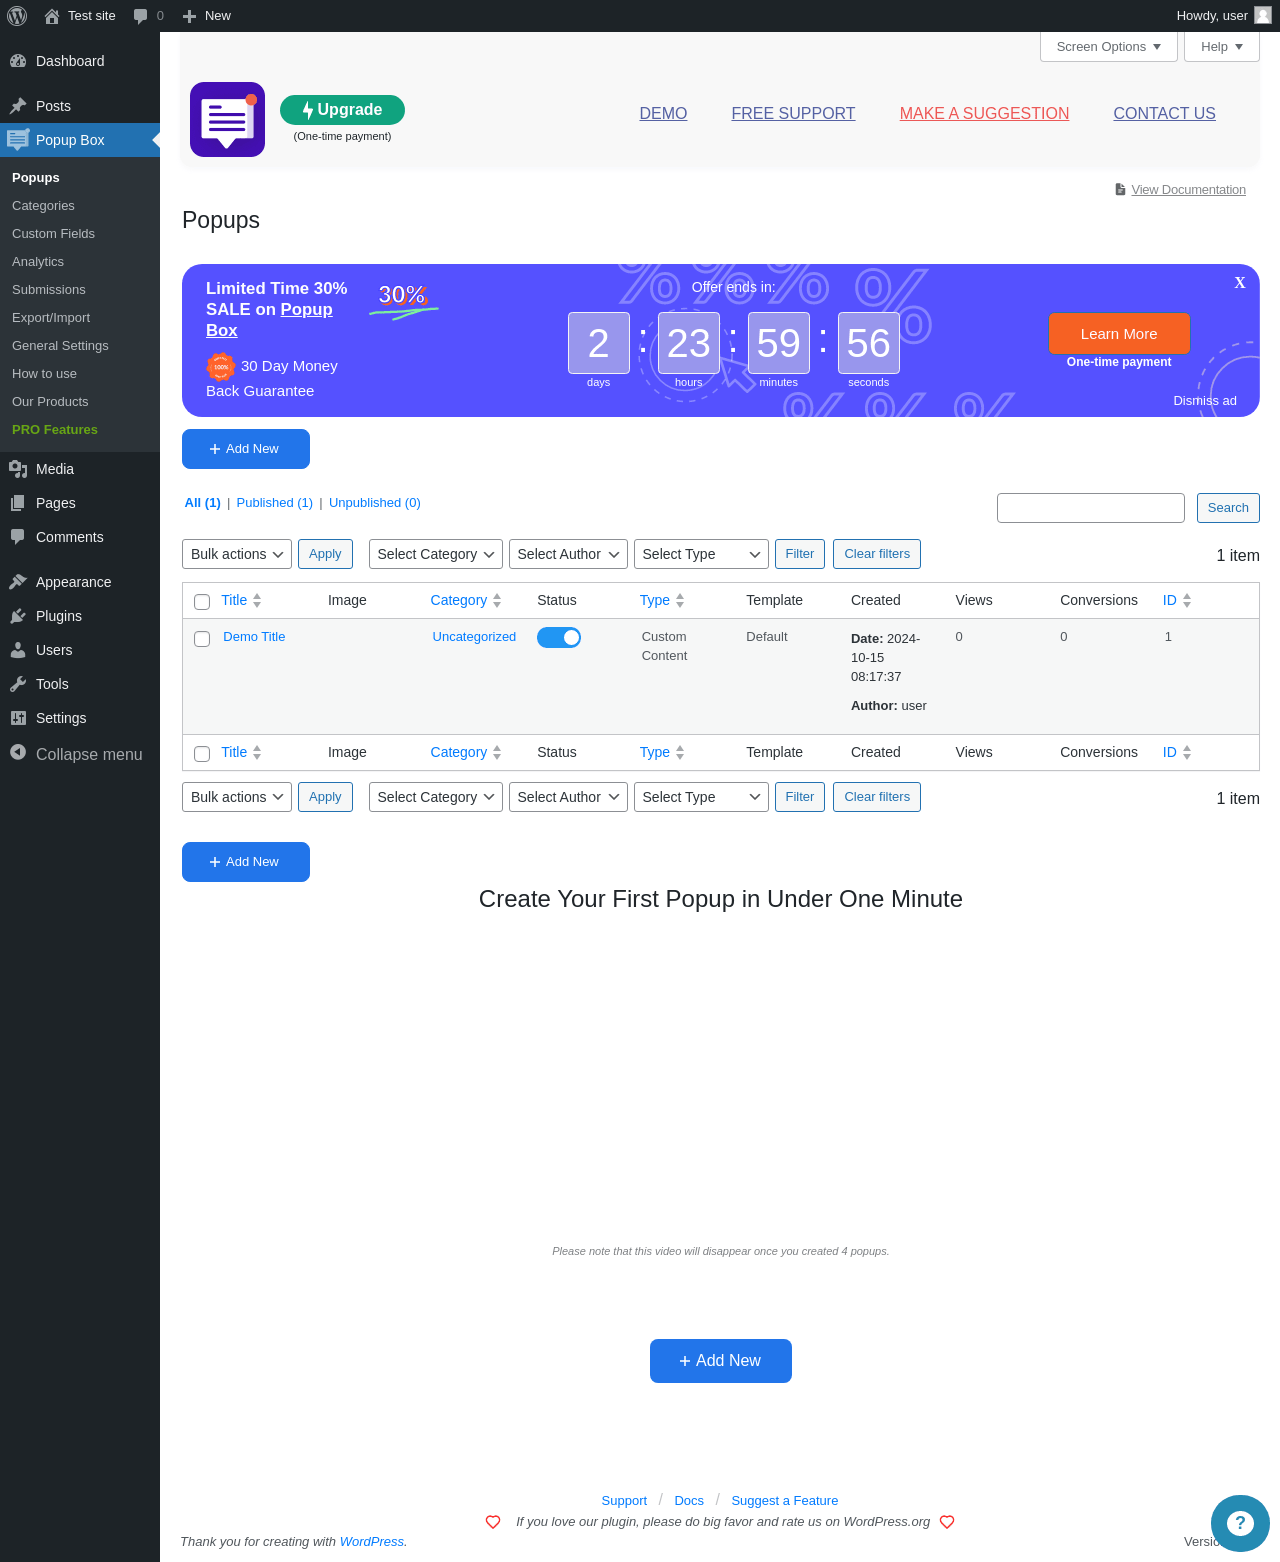The width and height of the screenshot is (1280, 1562).
Task: Open the Demo Title popup link
Action: click(x=254, y=637)
